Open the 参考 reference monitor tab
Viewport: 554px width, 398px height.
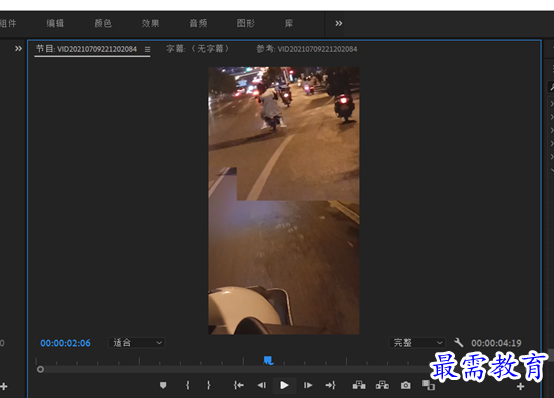(x=307, y=49)
